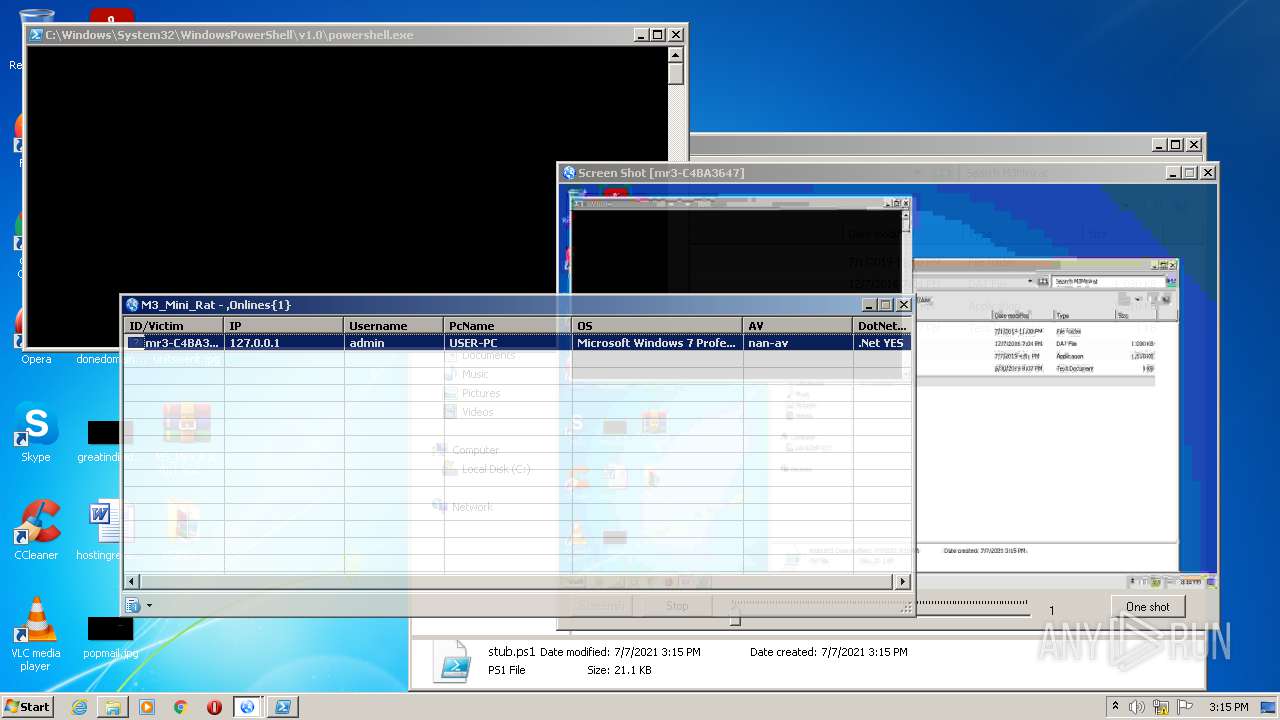Click the PowerShell scrollbar up arrow
Image resolution: width=1280 pixels, height=720 pixels.
tap(676, 55)
